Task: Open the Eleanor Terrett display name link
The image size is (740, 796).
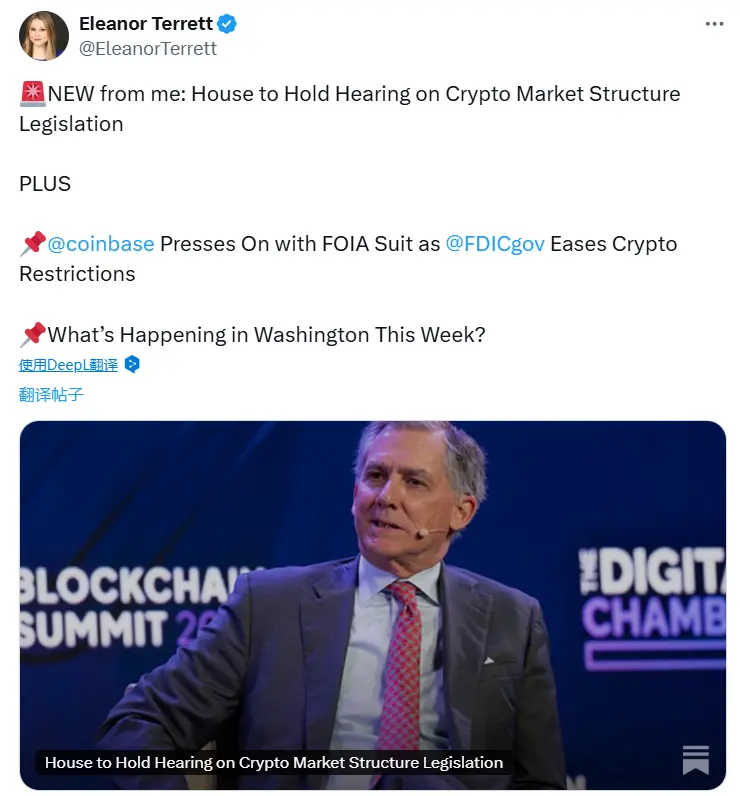Action: click(145, 25)
